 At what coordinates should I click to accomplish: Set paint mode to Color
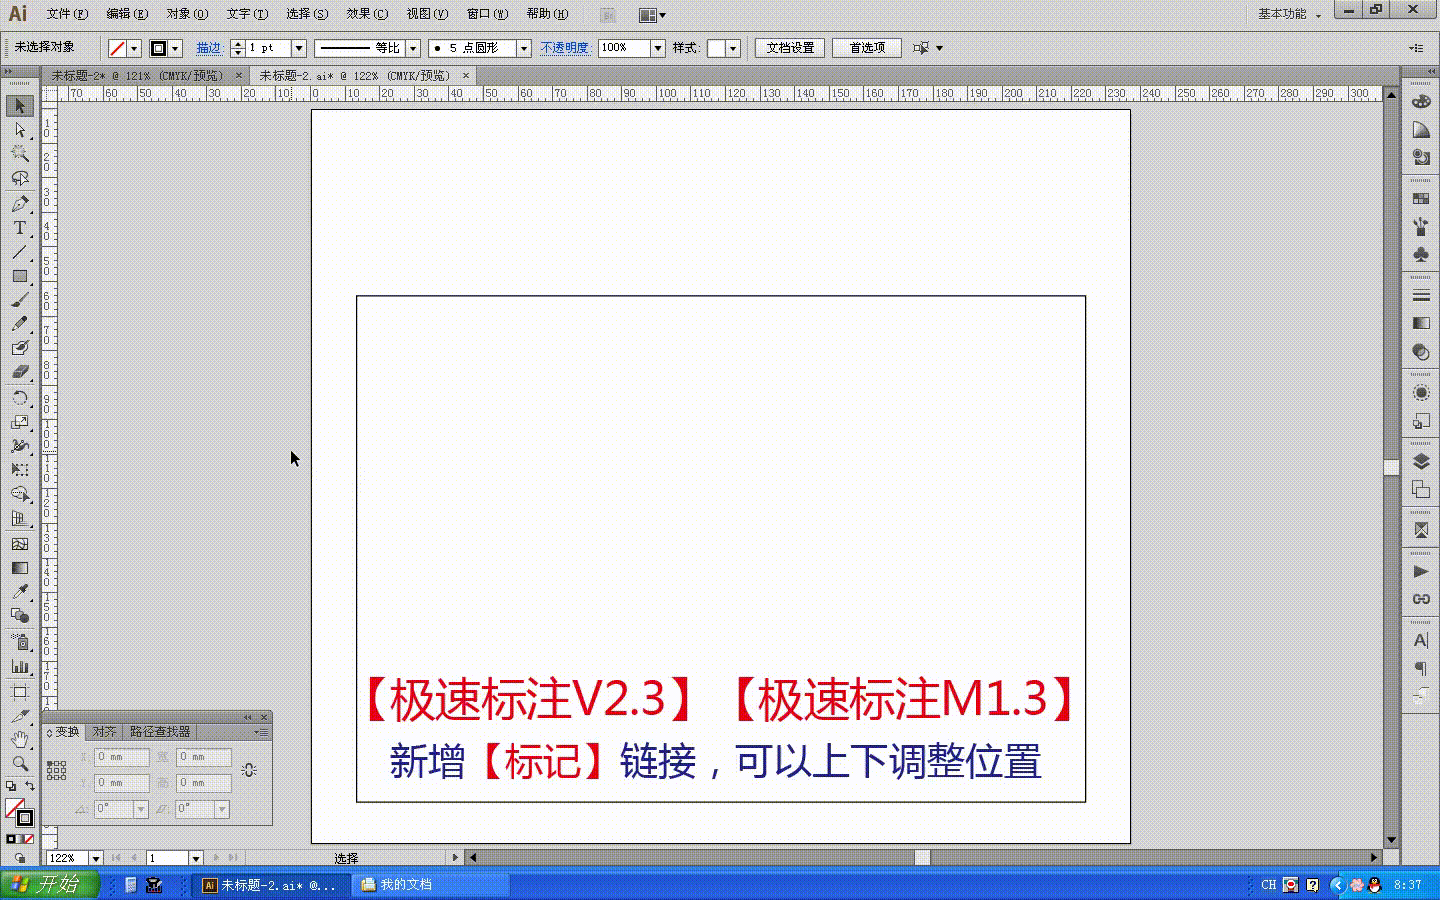click(11, 839)
